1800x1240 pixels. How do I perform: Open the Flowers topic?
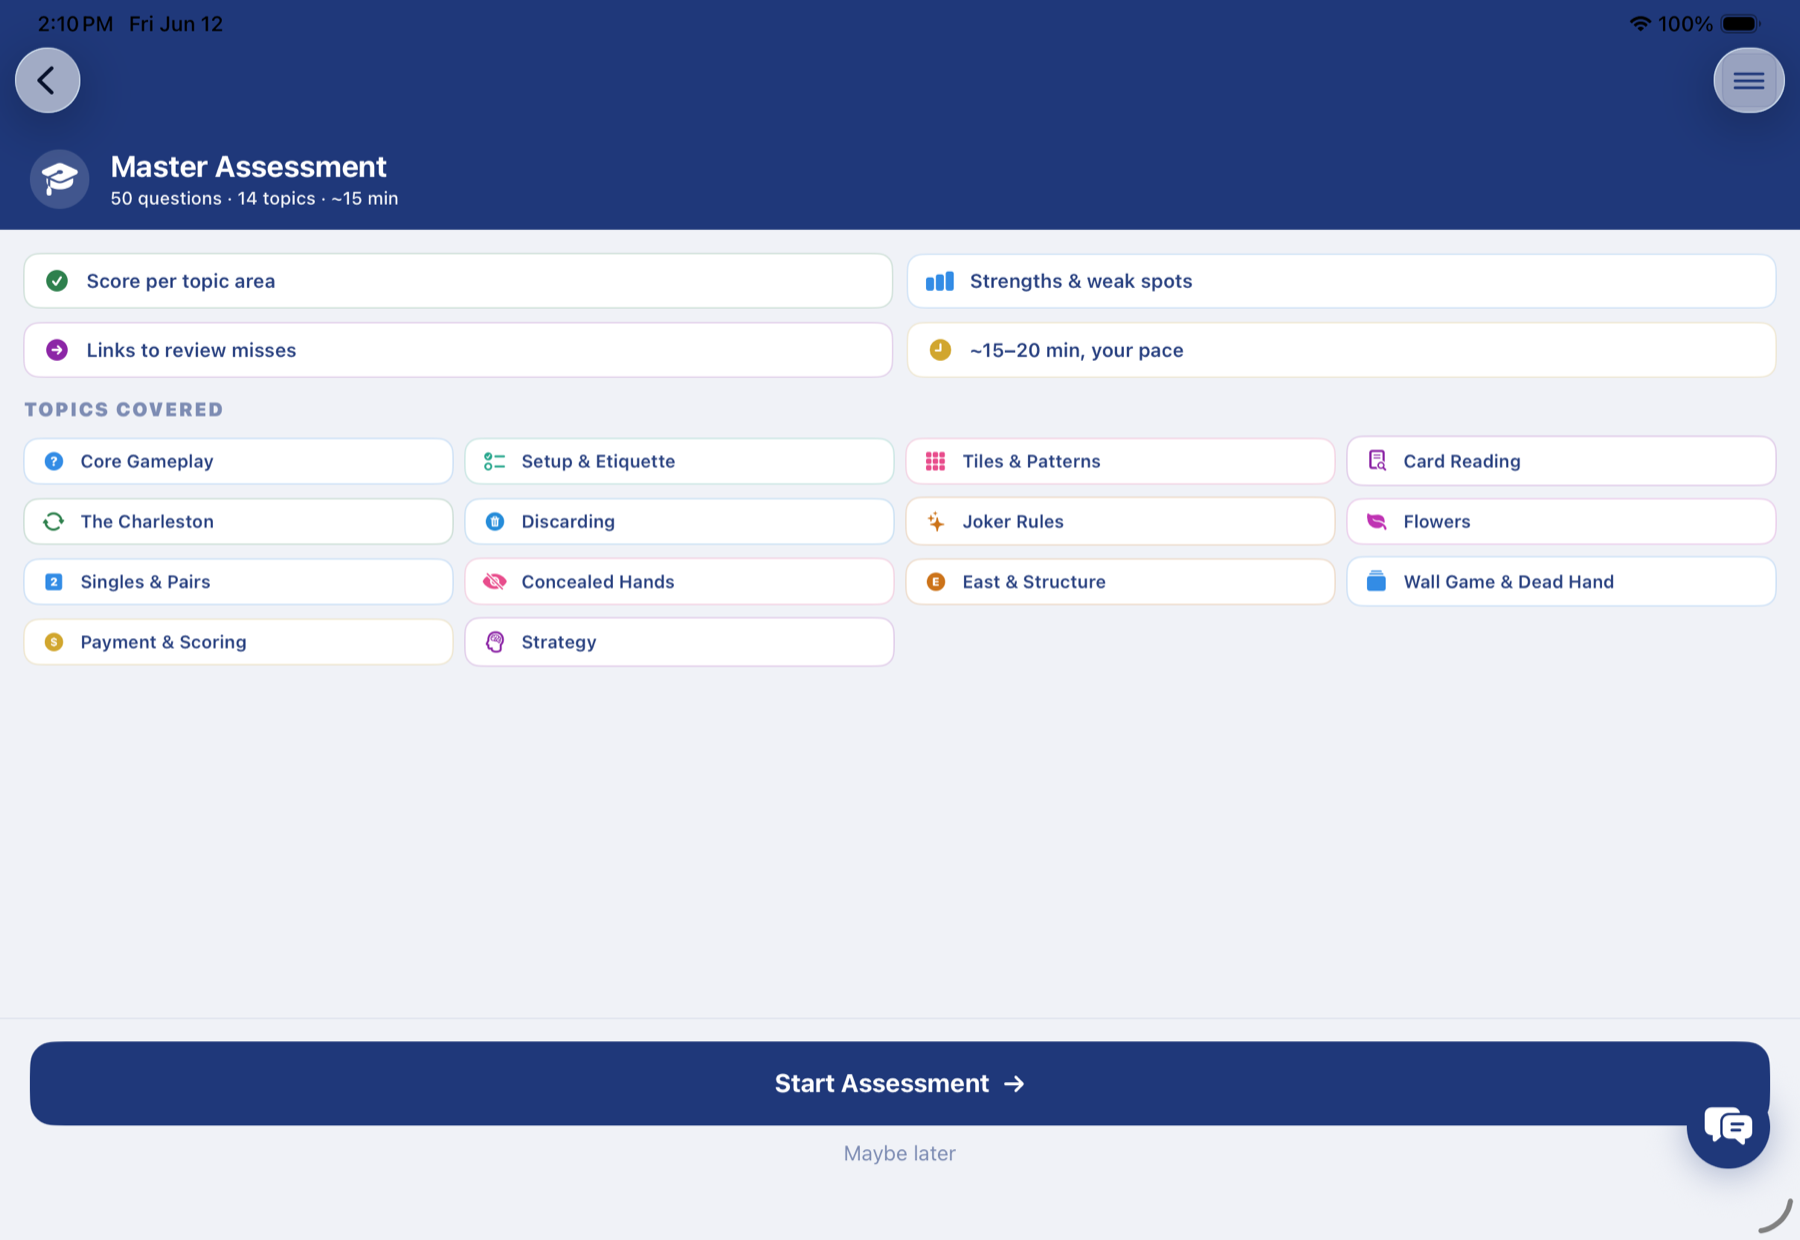click(1561, 521)
